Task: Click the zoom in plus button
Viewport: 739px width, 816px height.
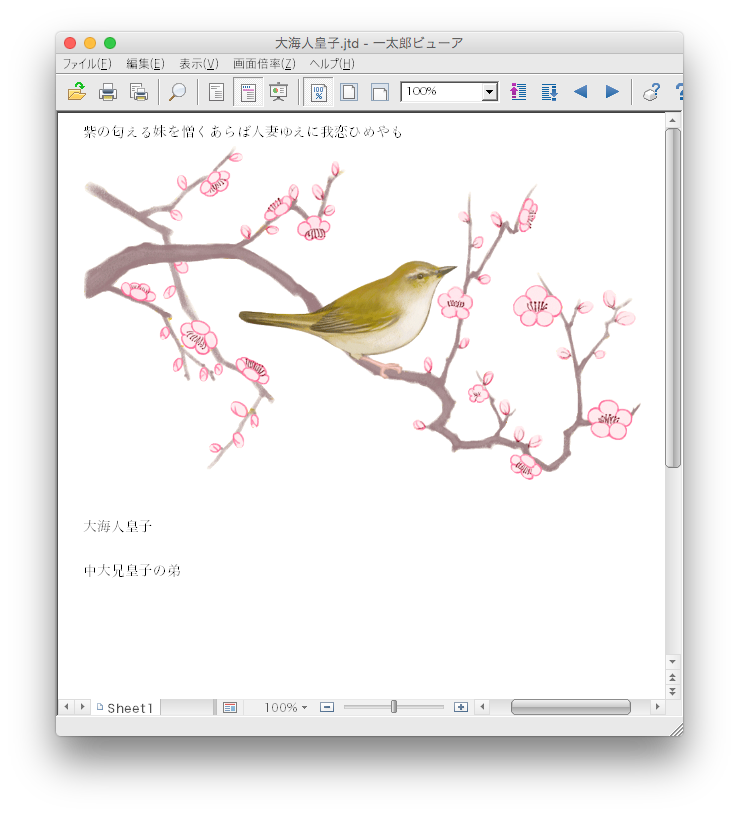Action: [x=461, y=707]
